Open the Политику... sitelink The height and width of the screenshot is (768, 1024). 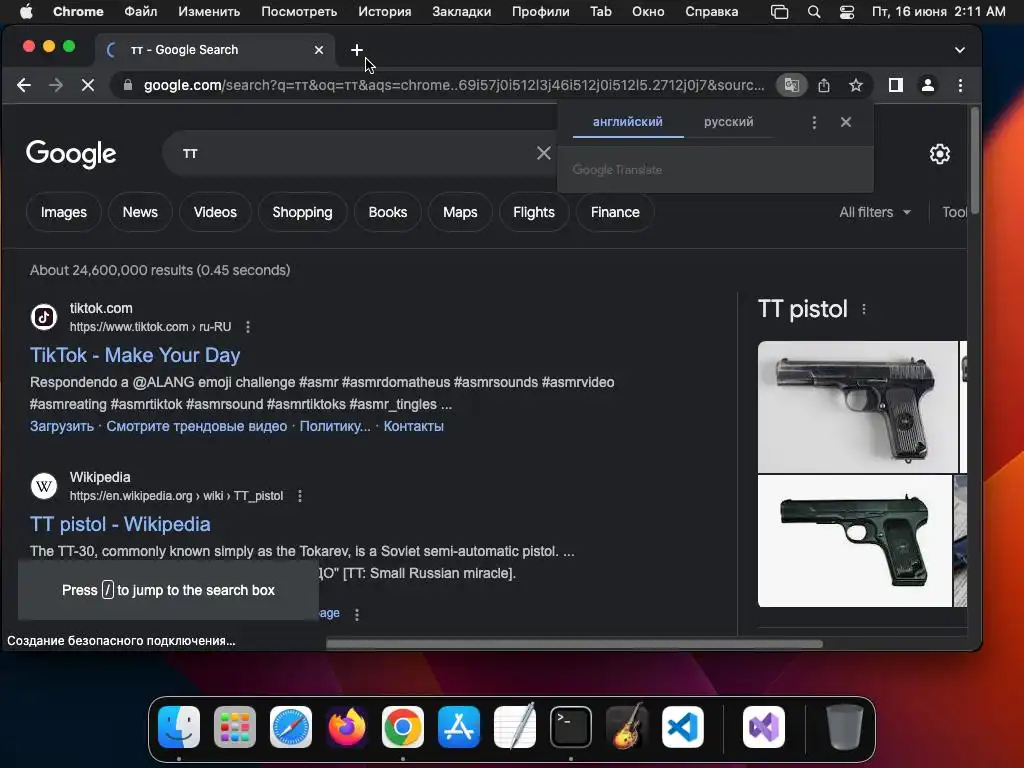335,426
